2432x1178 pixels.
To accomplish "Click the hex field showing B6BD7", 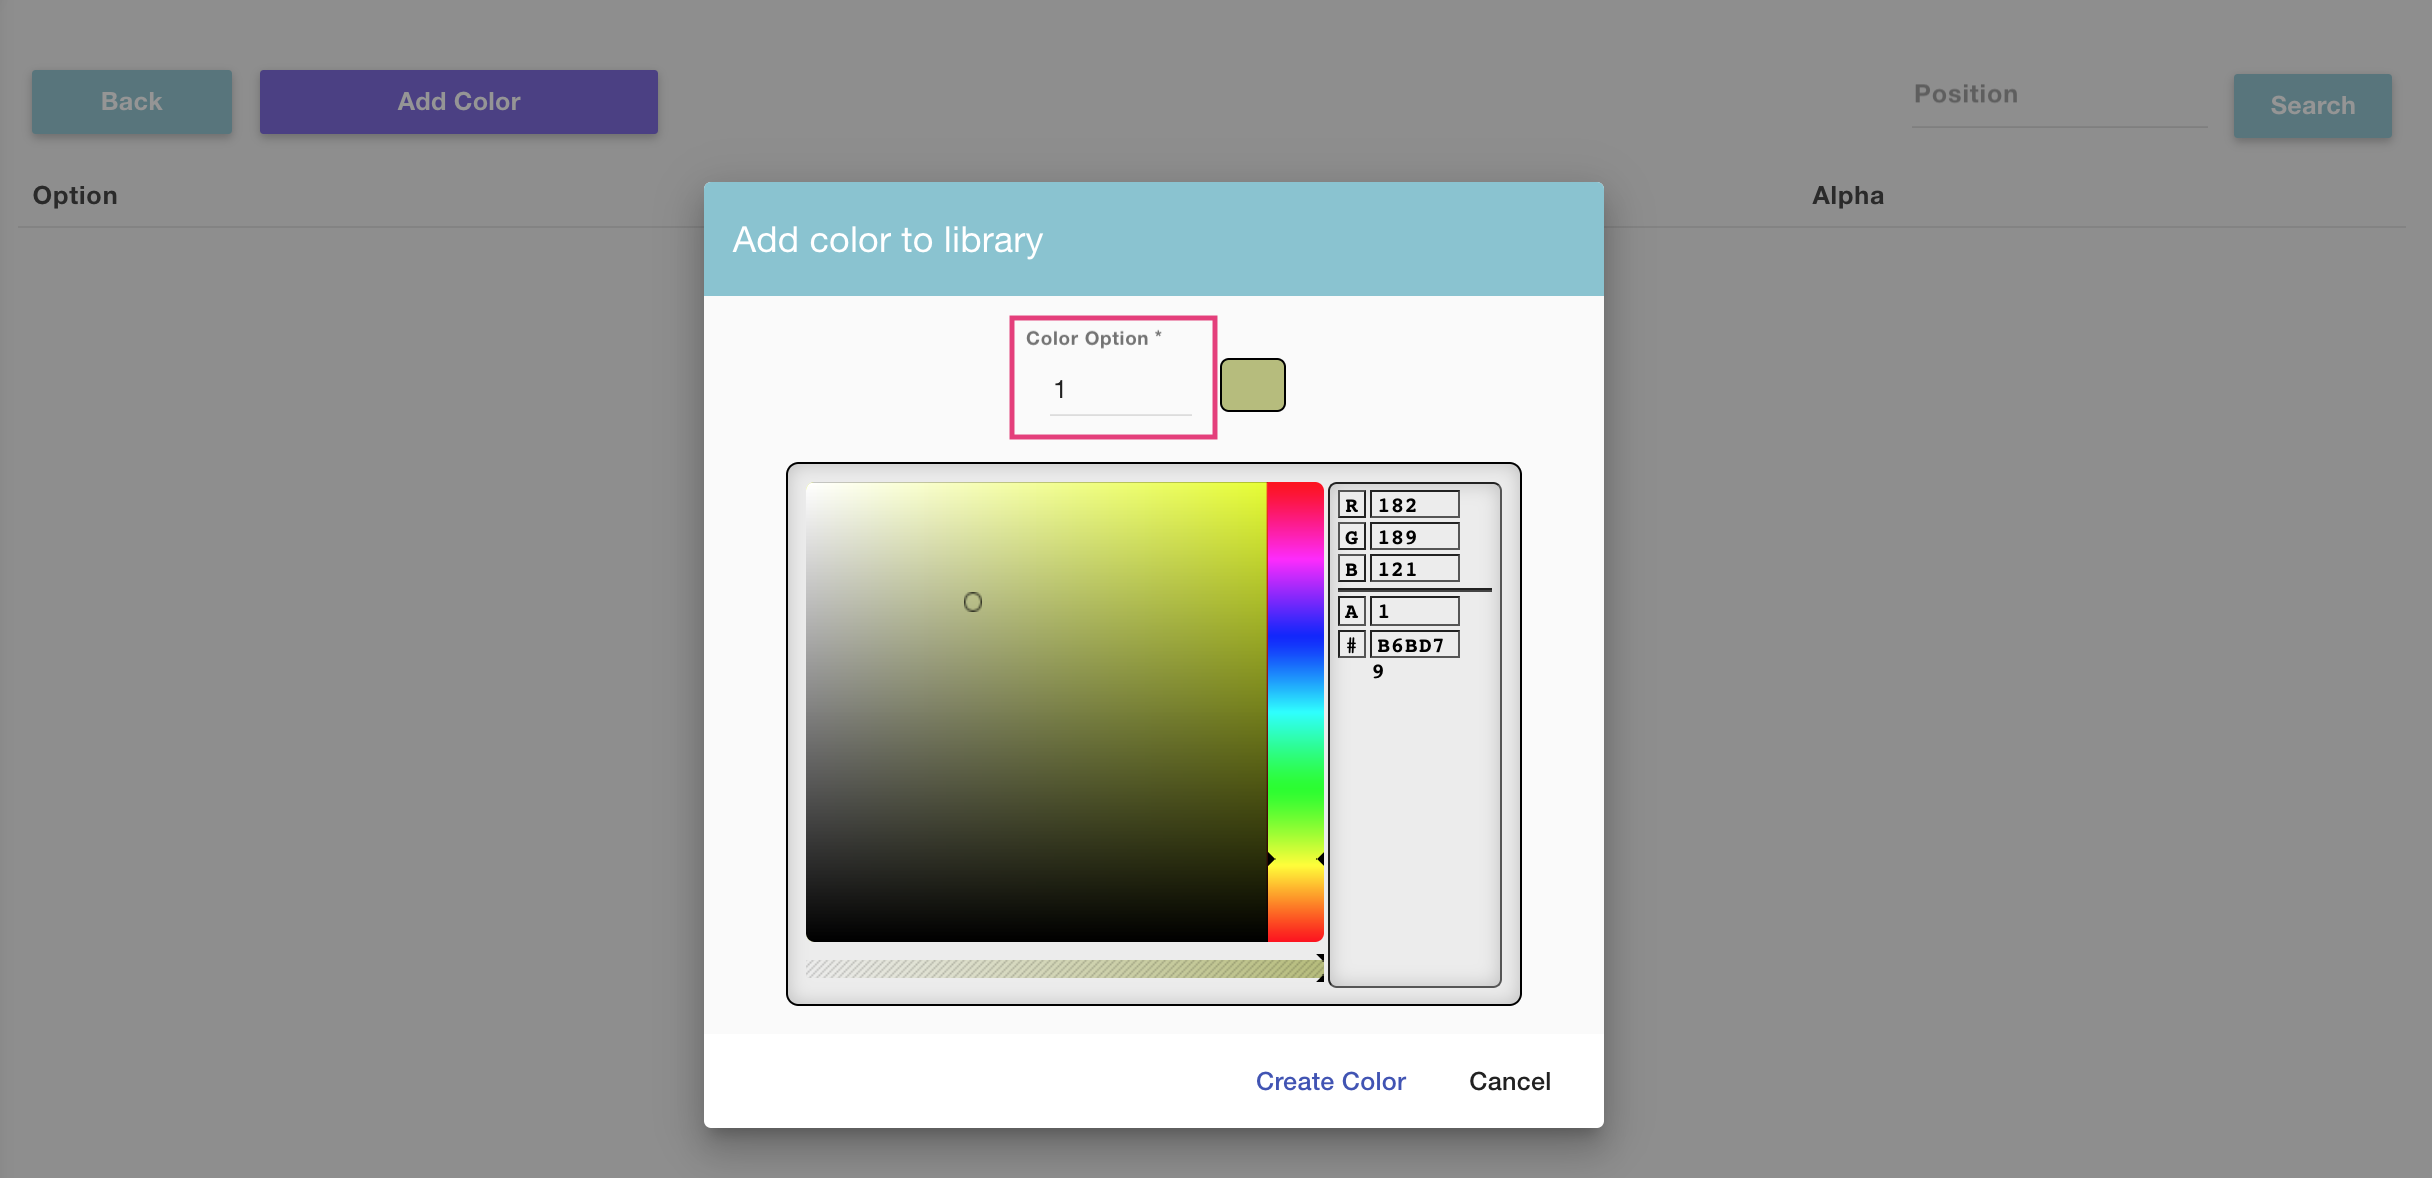I will point(1414,644).
